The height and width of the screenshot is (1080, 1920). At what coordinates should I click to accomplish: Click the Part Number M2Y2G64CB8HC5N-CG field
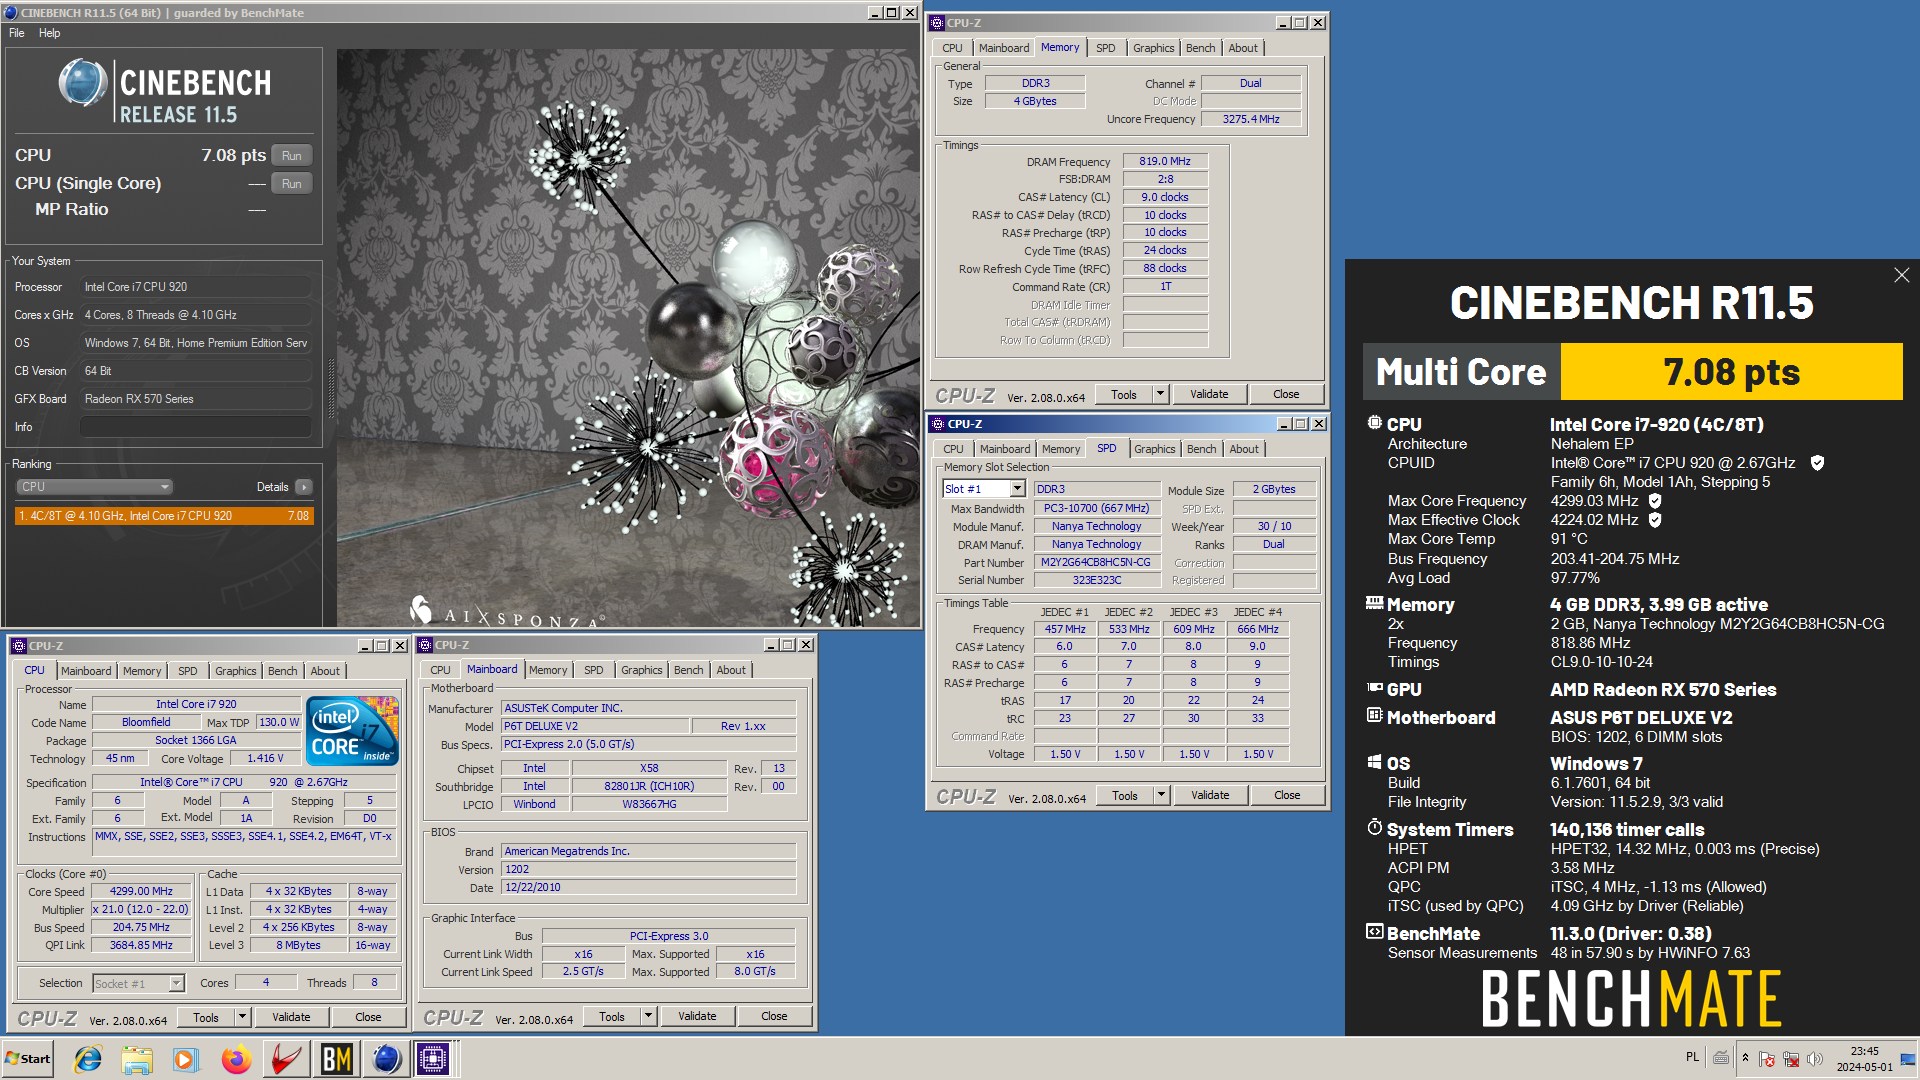(1095, 562)
